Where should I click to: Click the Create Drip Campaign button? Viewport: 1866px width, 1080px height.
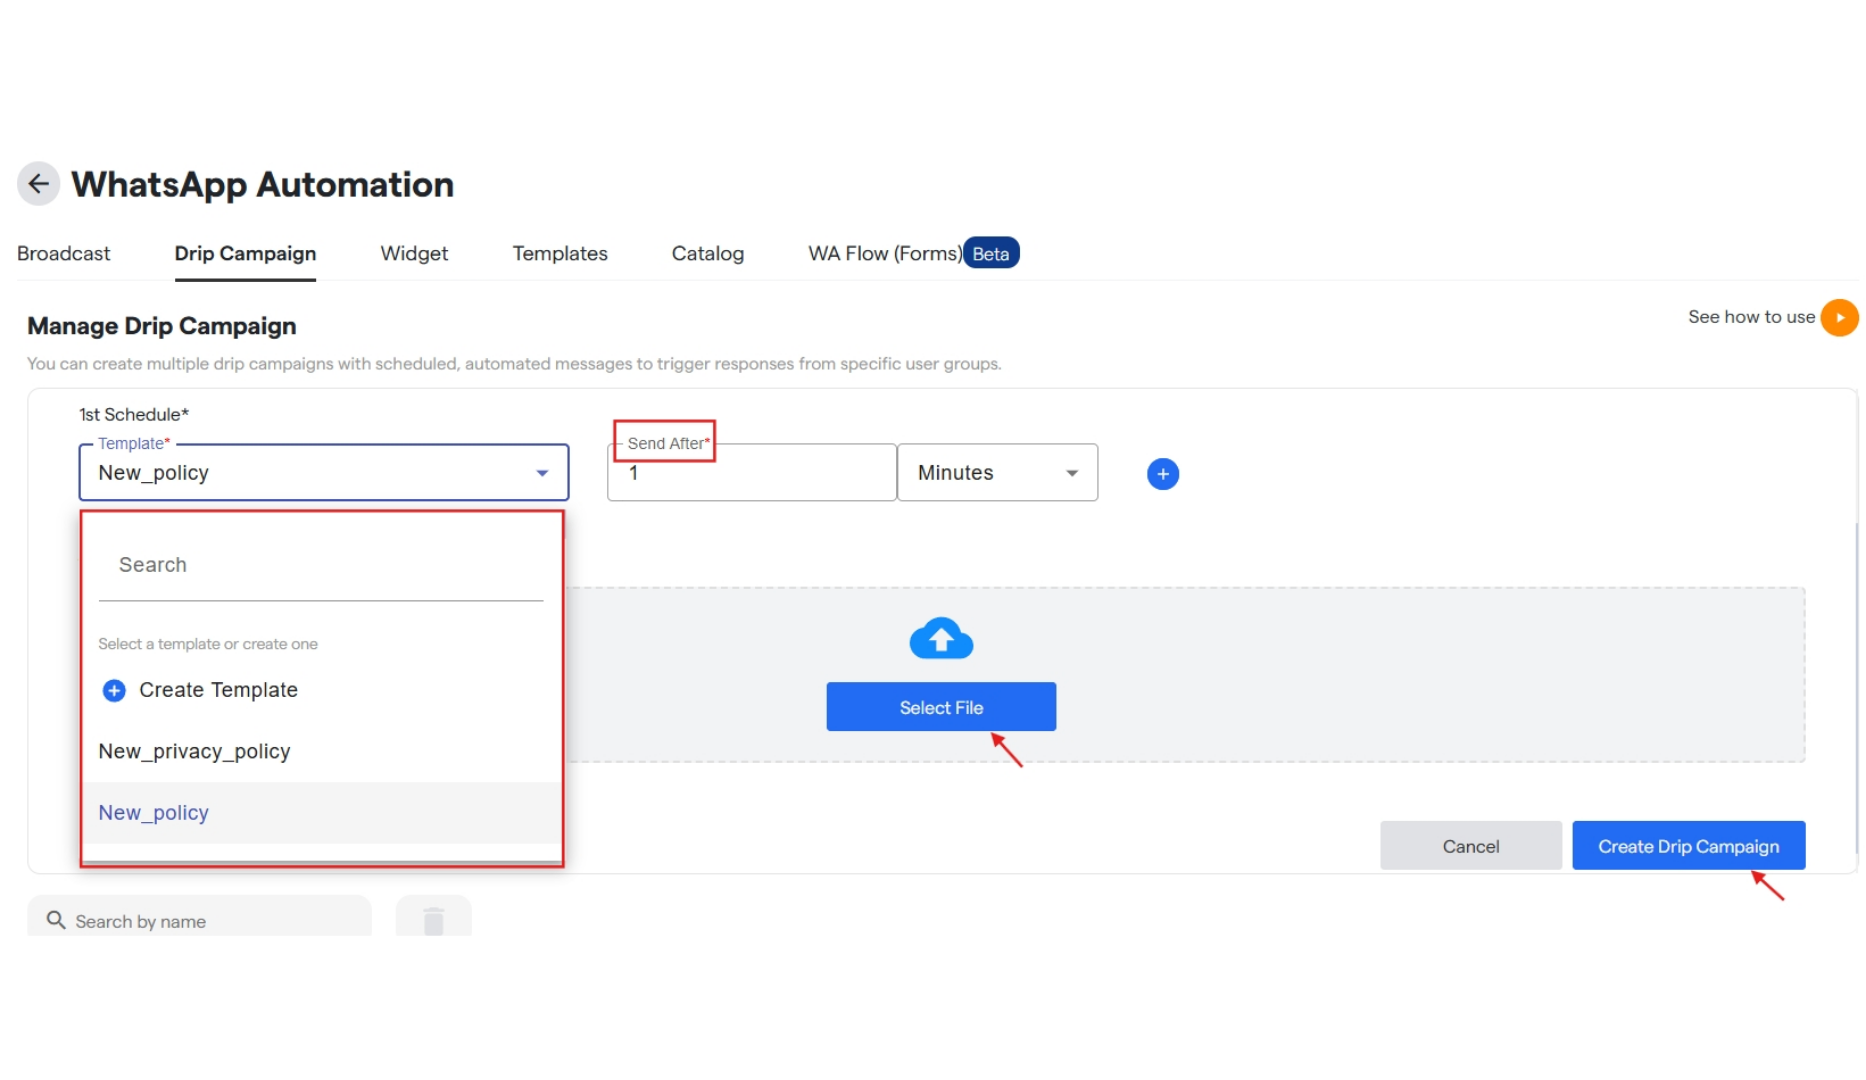(1688, 846)
